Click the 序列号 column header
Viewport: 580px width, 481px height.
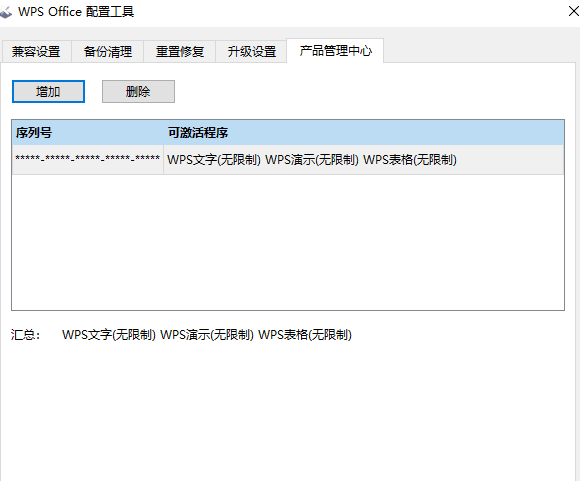point(88,132)
